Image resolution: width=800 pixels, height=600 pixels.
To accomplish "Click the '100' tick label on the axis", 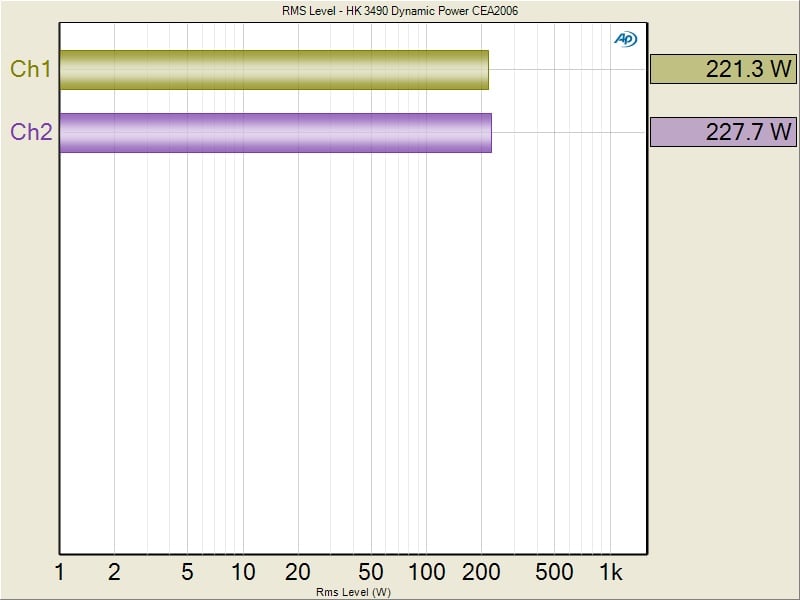I will [x=426, y=572].
